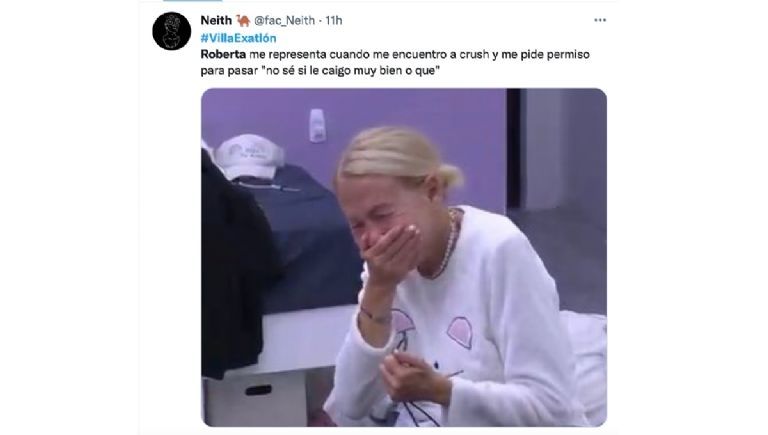Click the white storage box in the photo
Viewport: 768px width, 435px height.
point(255,399)
